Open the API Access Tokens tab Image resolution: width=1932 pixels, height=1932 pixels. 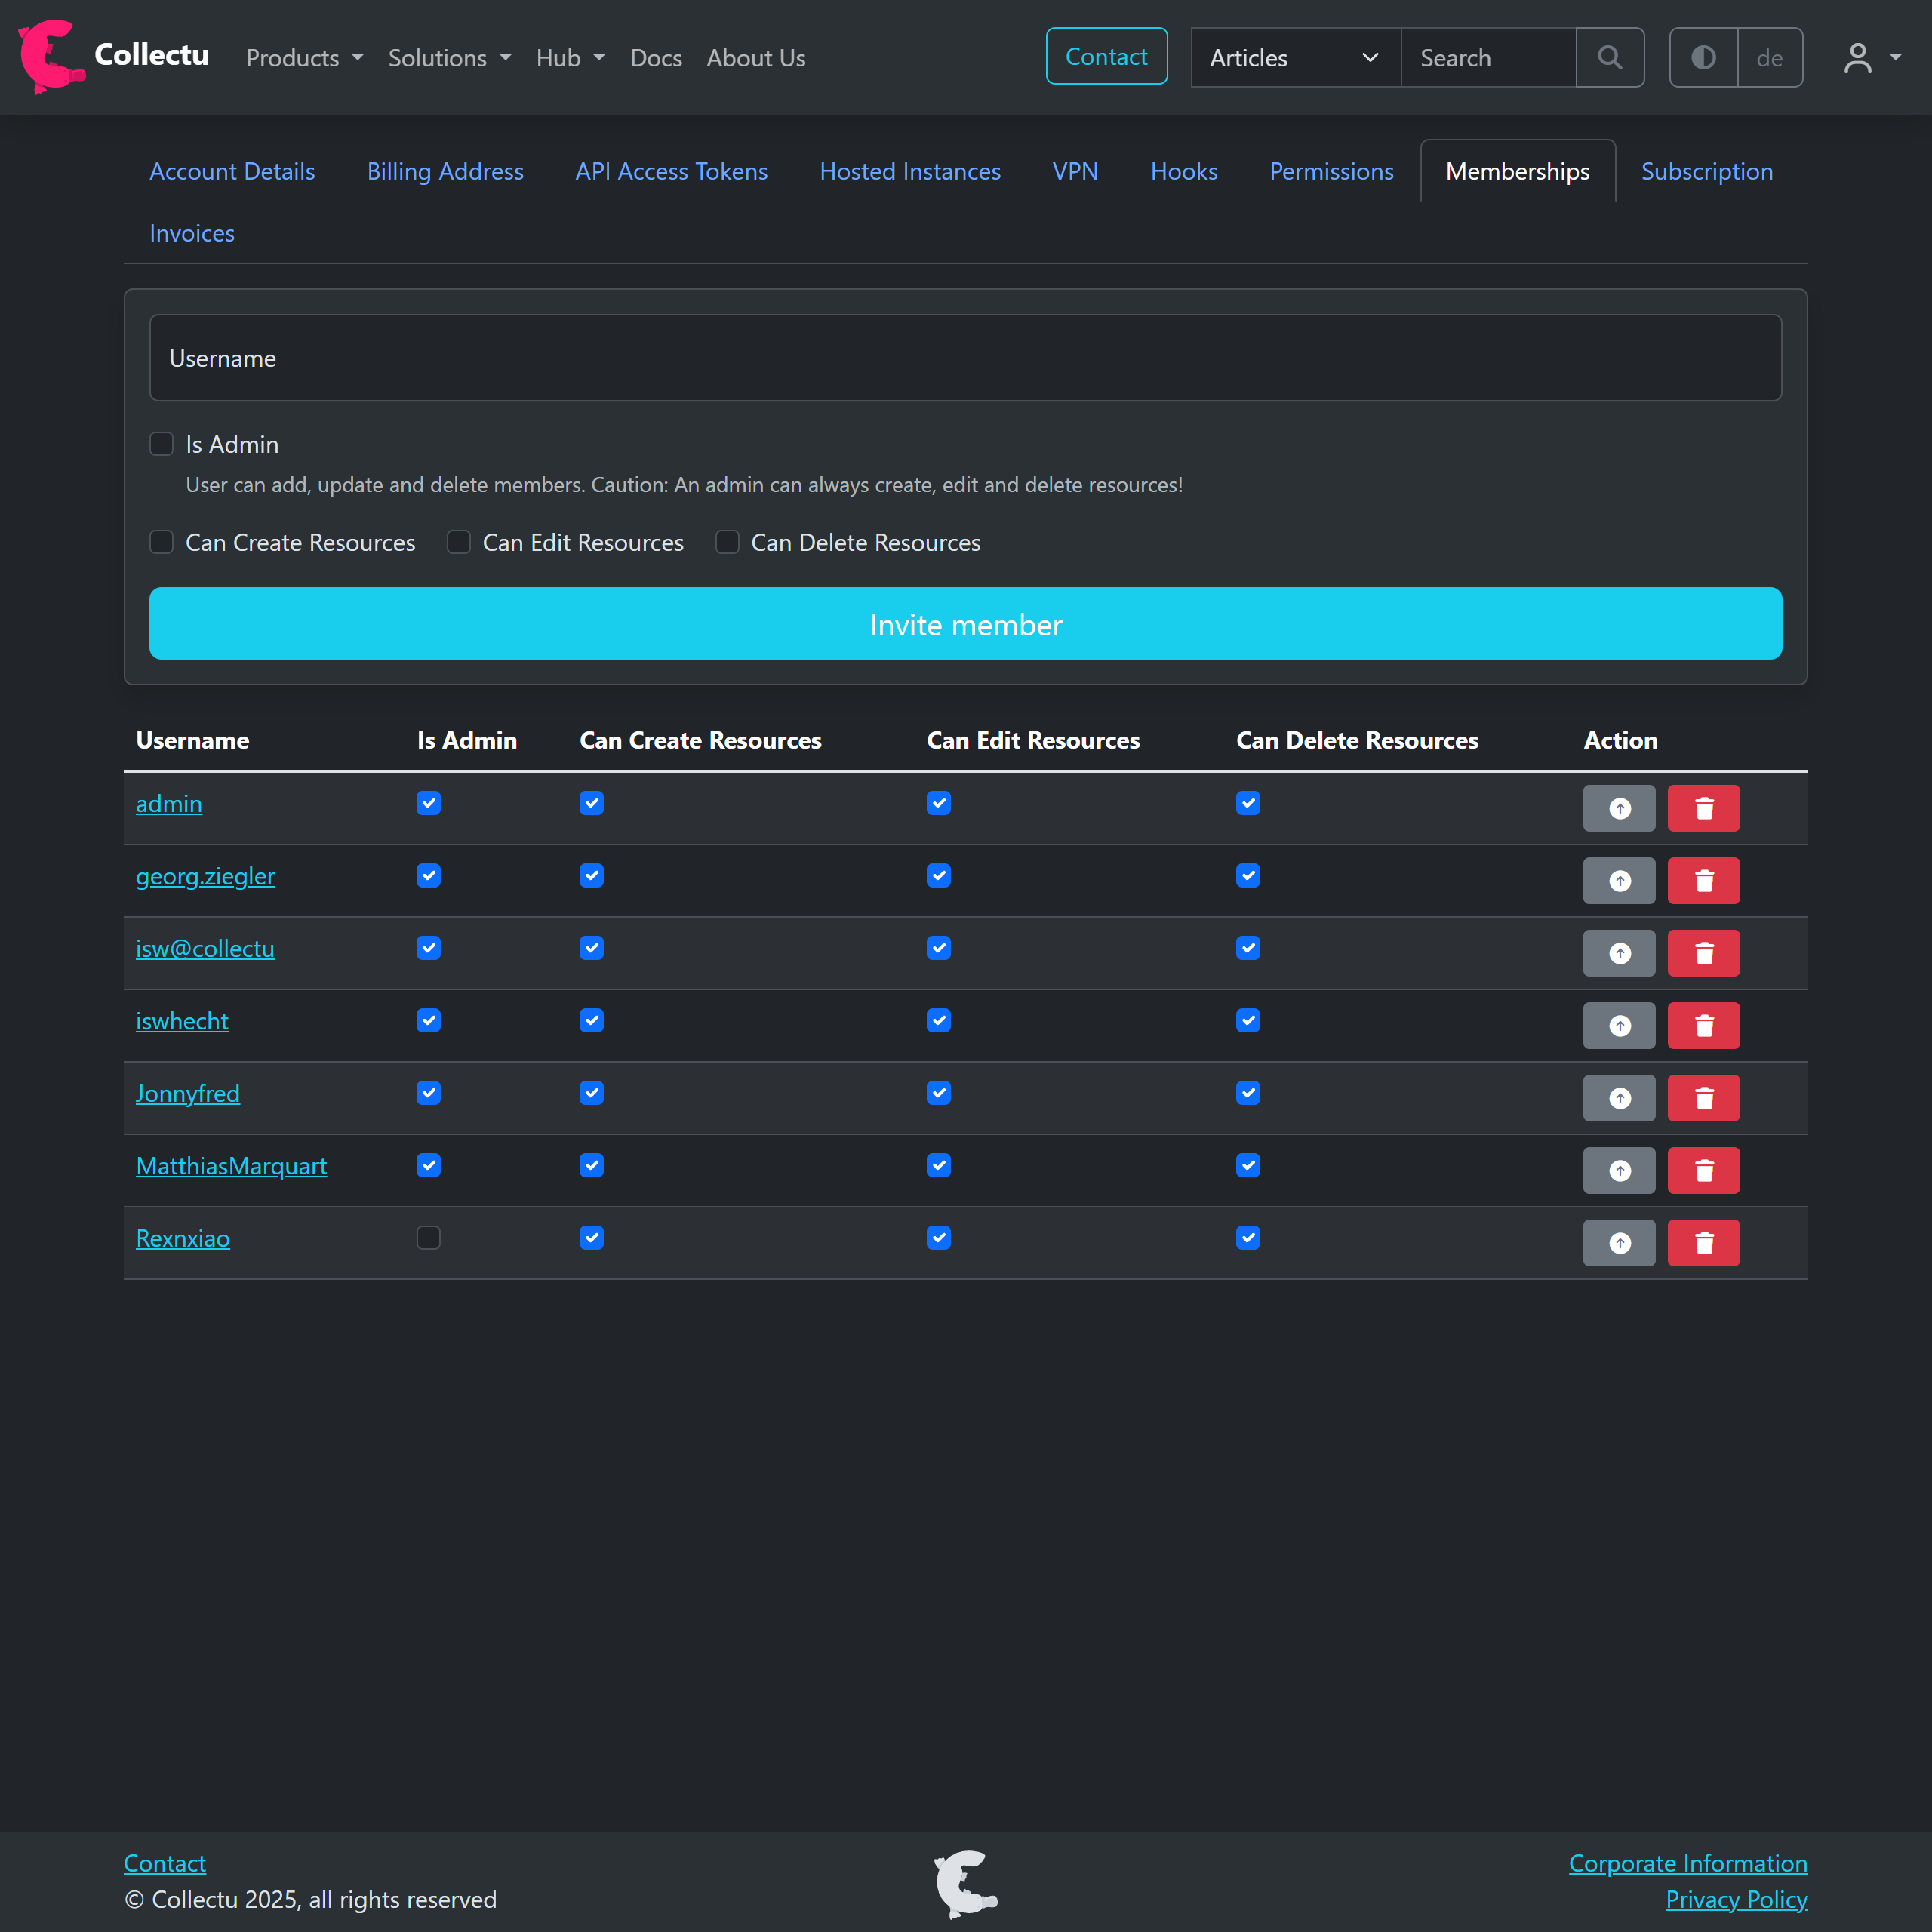pyautogui.click(x=671, y=171)
